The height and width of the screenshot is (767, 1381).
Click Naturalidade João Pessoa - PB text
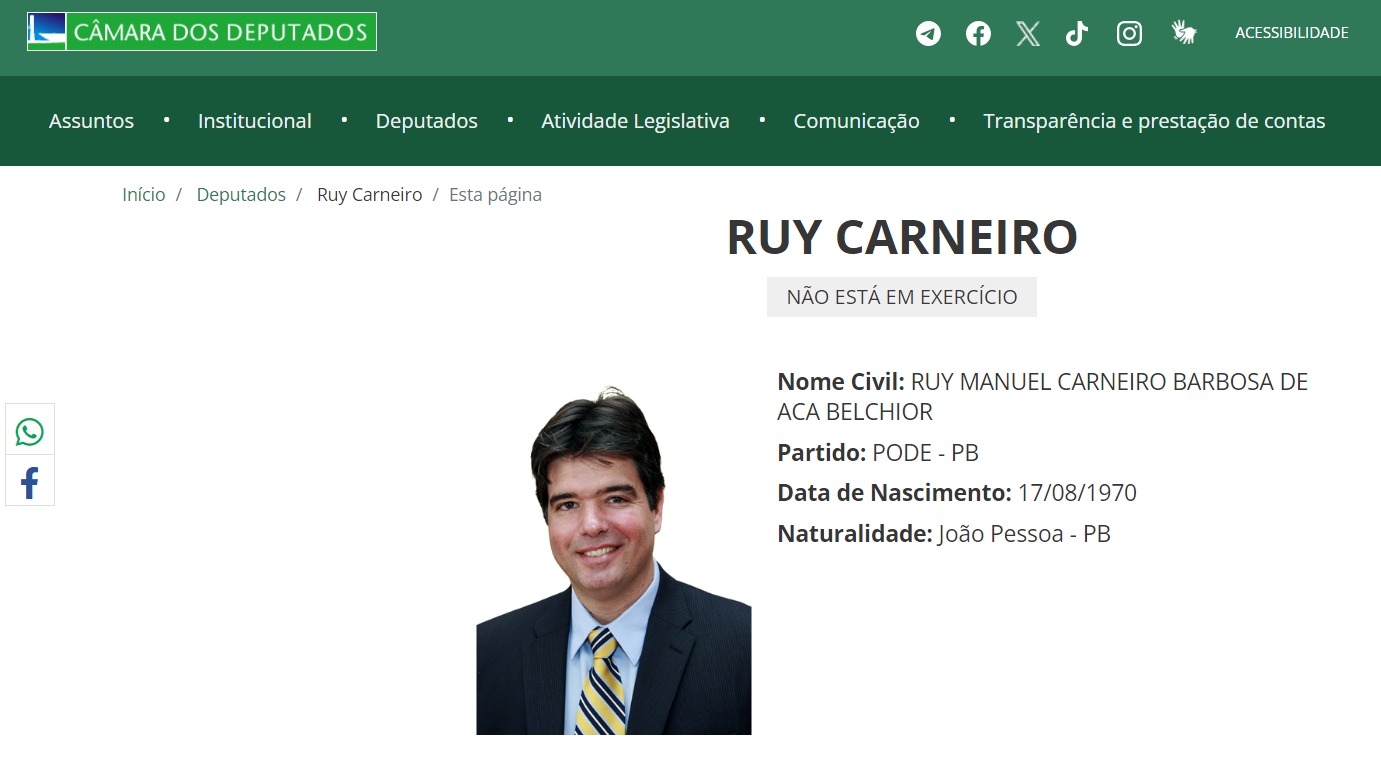point(944,534)
